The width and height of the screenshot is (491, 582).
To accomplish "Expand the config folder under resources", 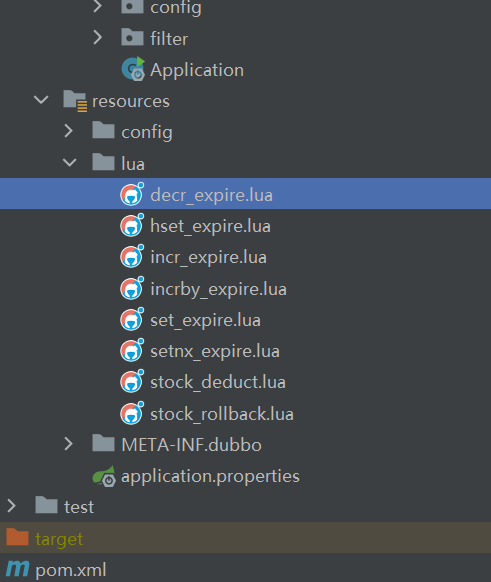I will [x=69, y=131].
